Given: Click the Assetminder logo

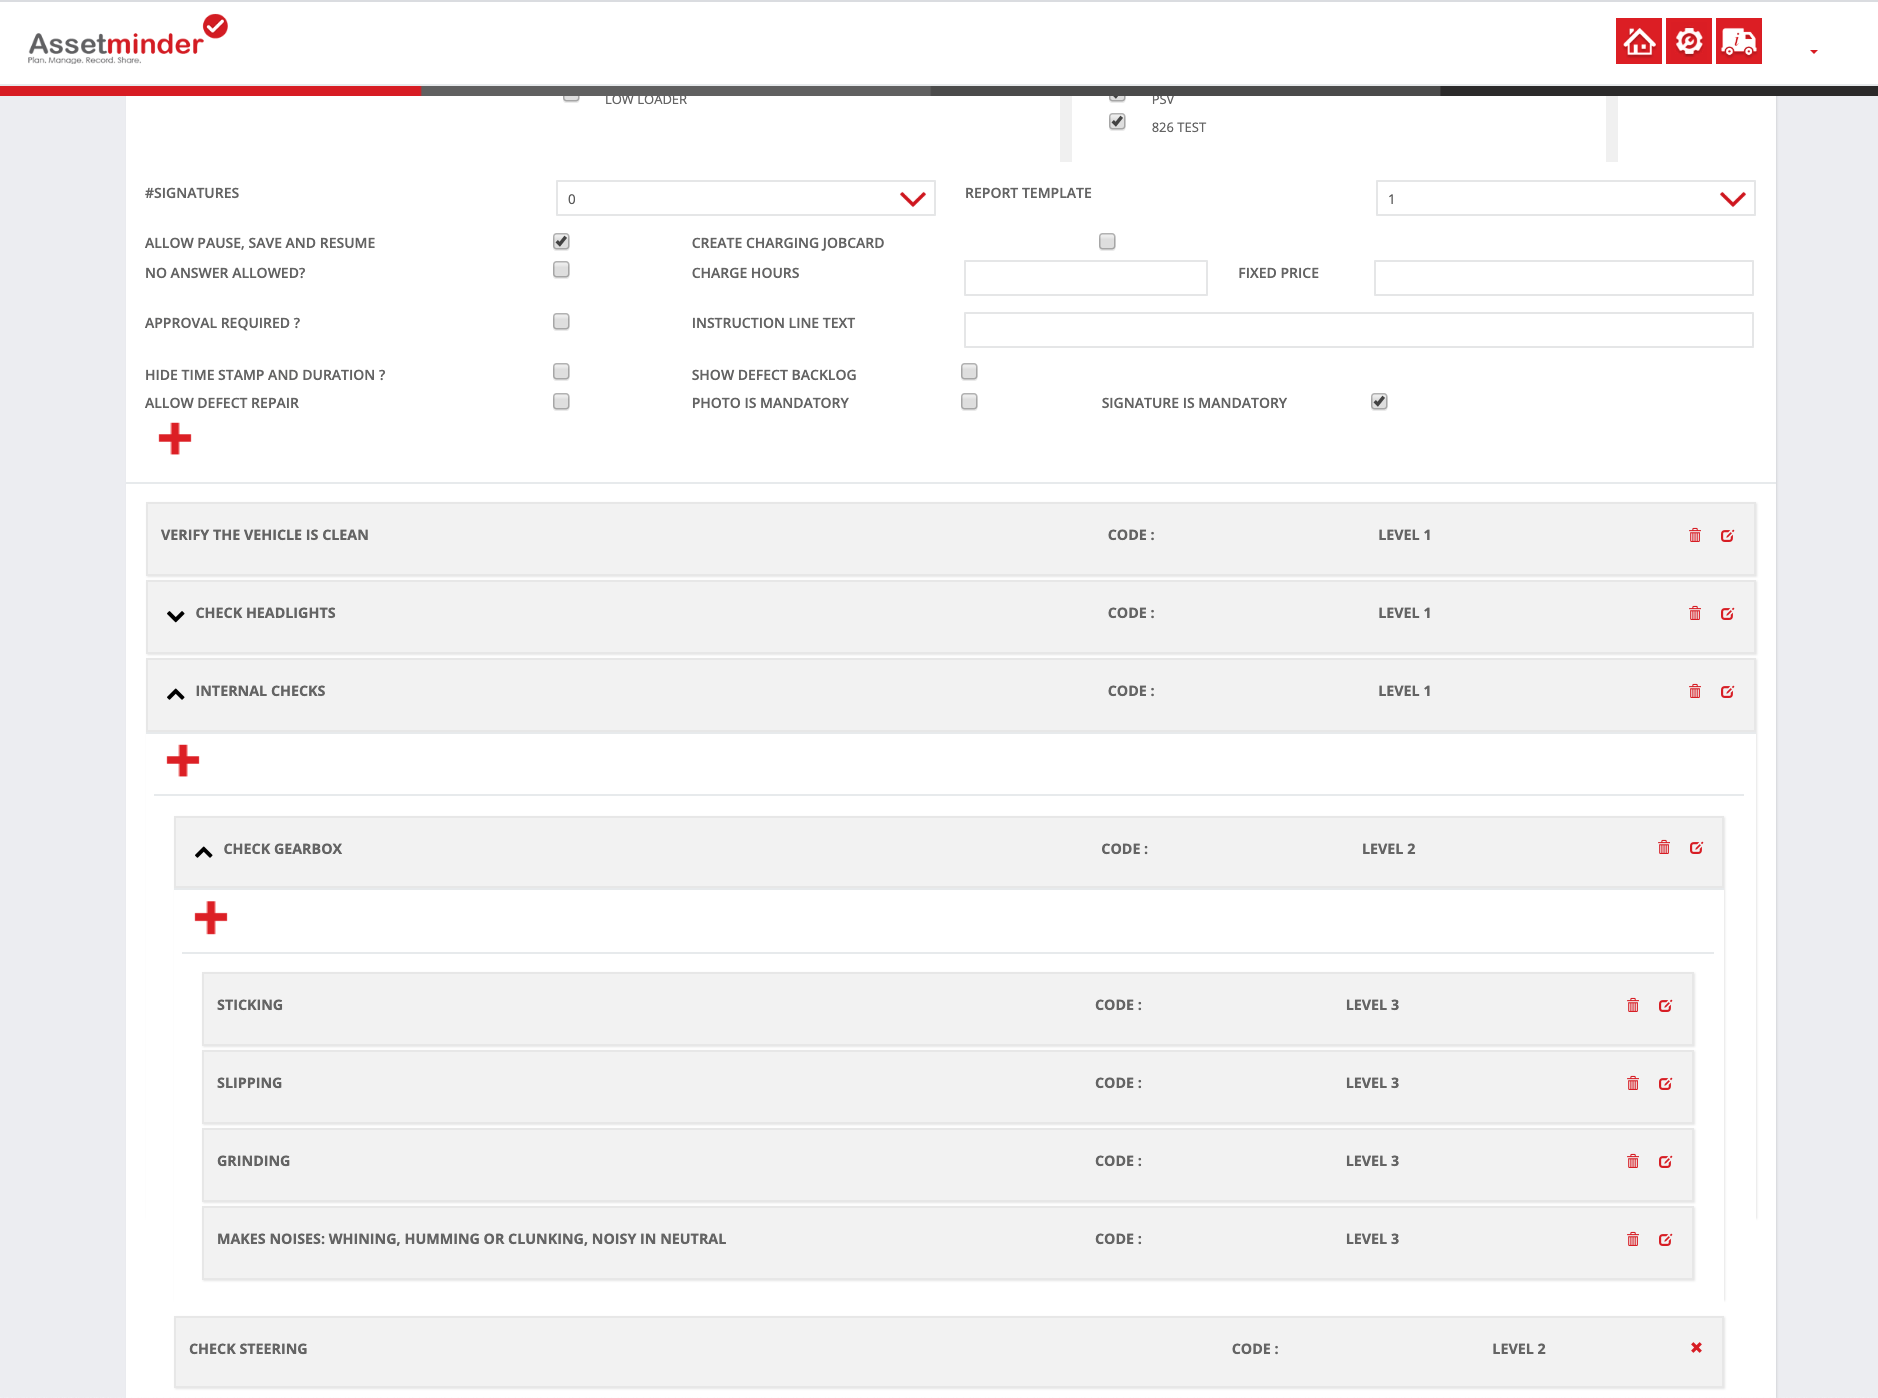Looking at the screenshot, I should point(128,40).
